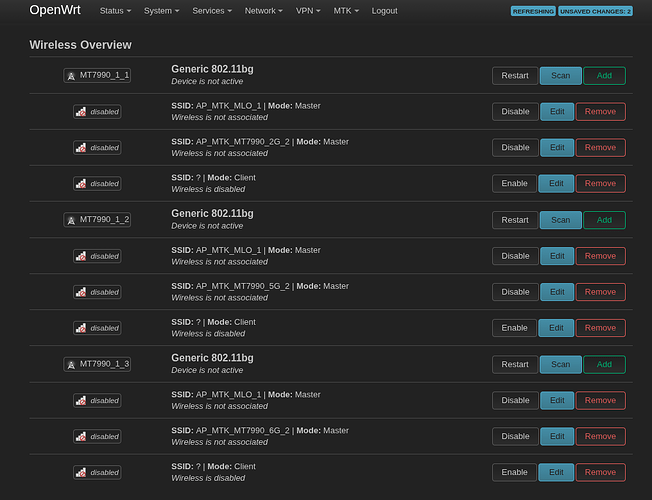The width and height of the screenshot is (652, 500).
Task: Restart the MT7990_1_3 radio device
Action: (x=515, y=364)
